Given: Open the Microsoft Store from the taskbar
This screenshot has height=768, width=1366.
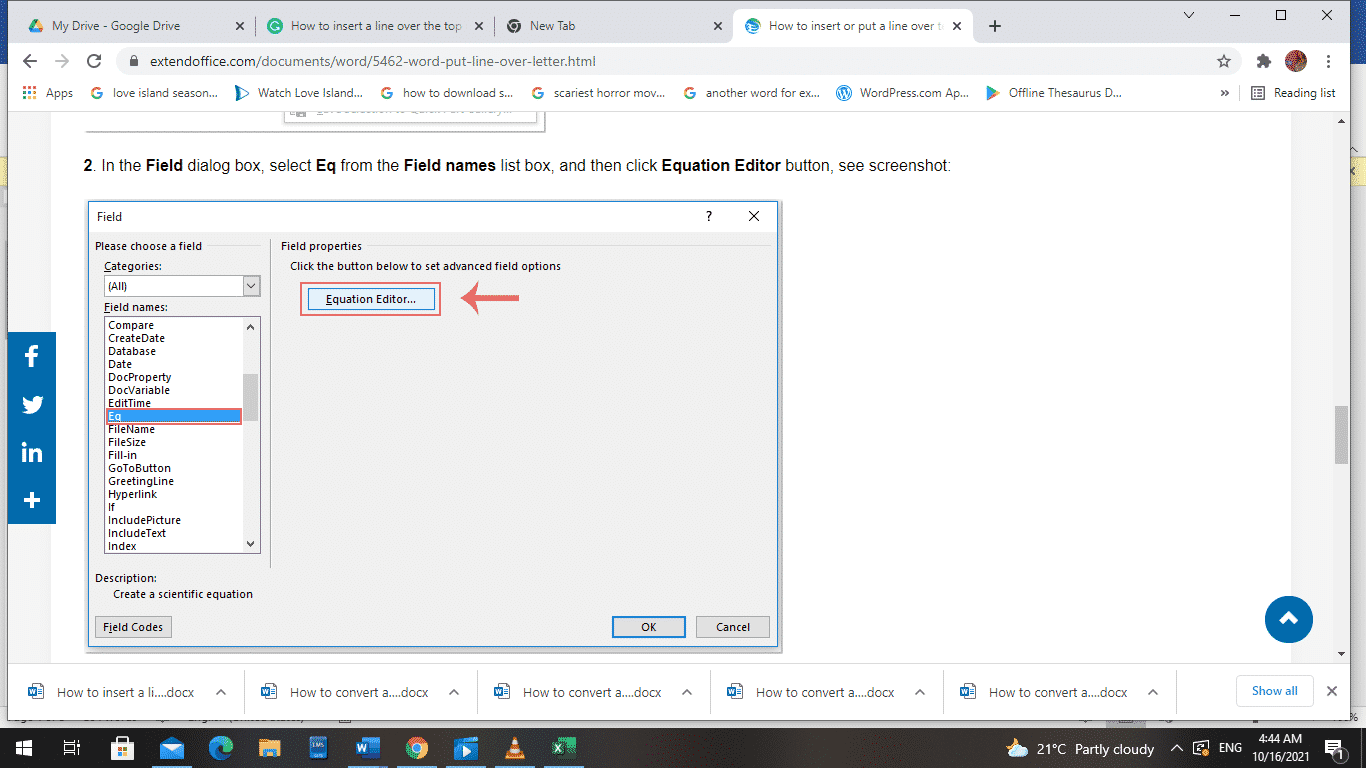Looking at the screenshot, I should tap(122, 747).
